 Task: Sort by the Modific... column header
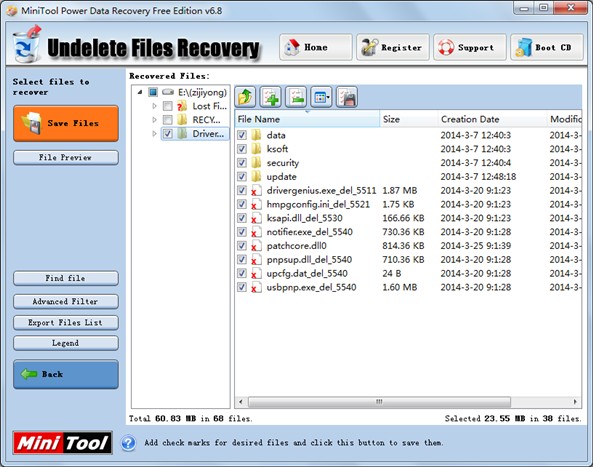(564, 119)
